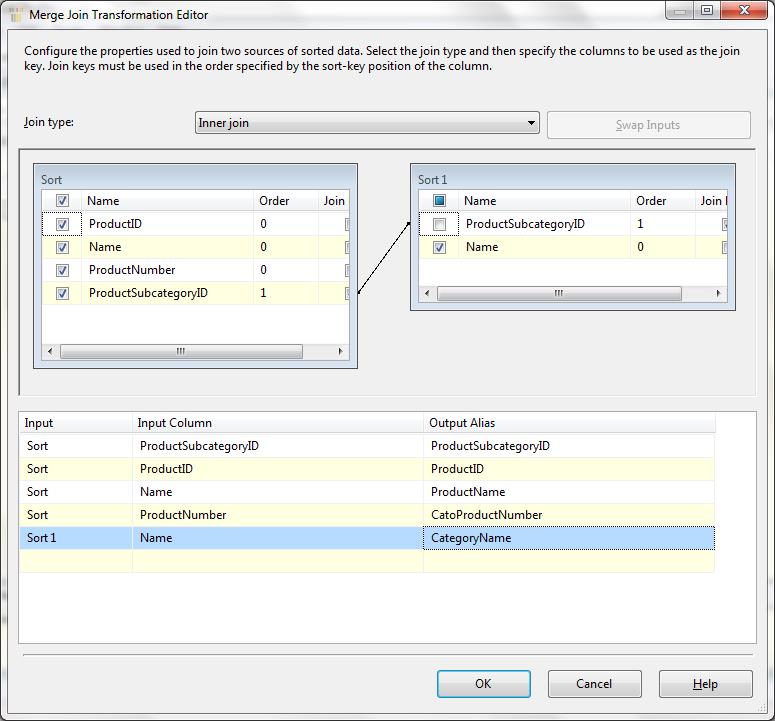Click the empty row below Sort 1

pyautogui.click(x=277, y=562)
